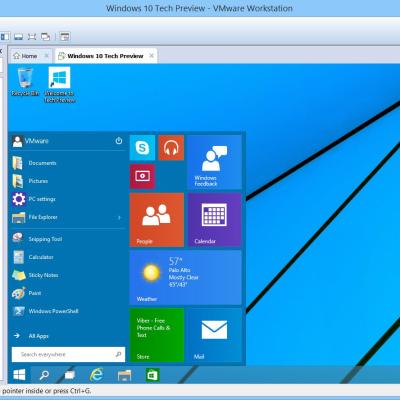Click the VMware user name in Start menu
The image size is (400, 400).
click(37, 141)
